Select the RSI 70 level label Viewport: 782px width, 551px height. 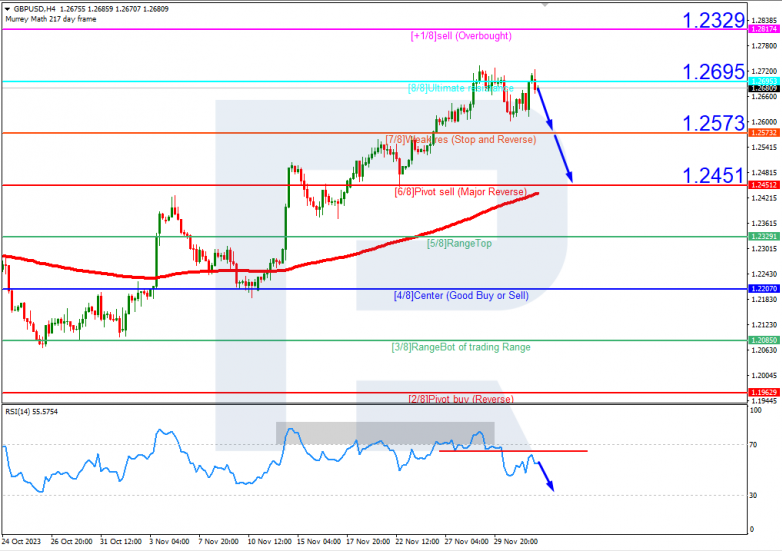tap(753, 444)
